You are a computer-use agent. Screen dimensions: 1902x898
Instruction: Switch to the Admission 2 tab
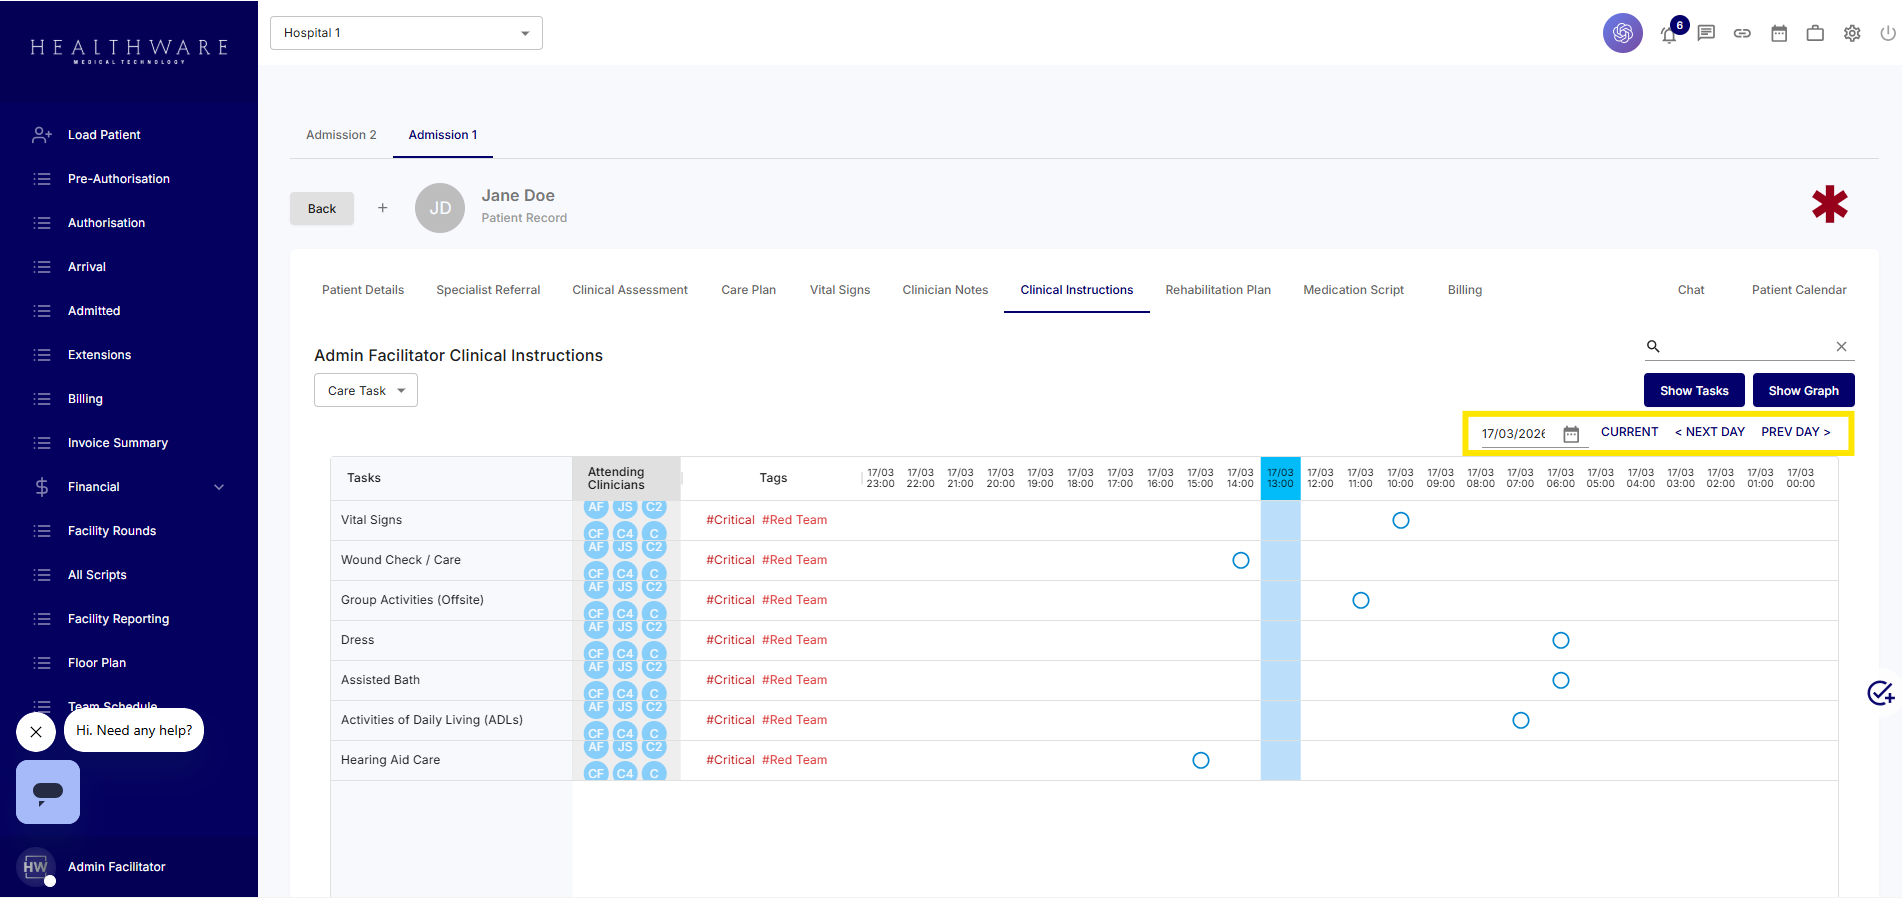341,135
